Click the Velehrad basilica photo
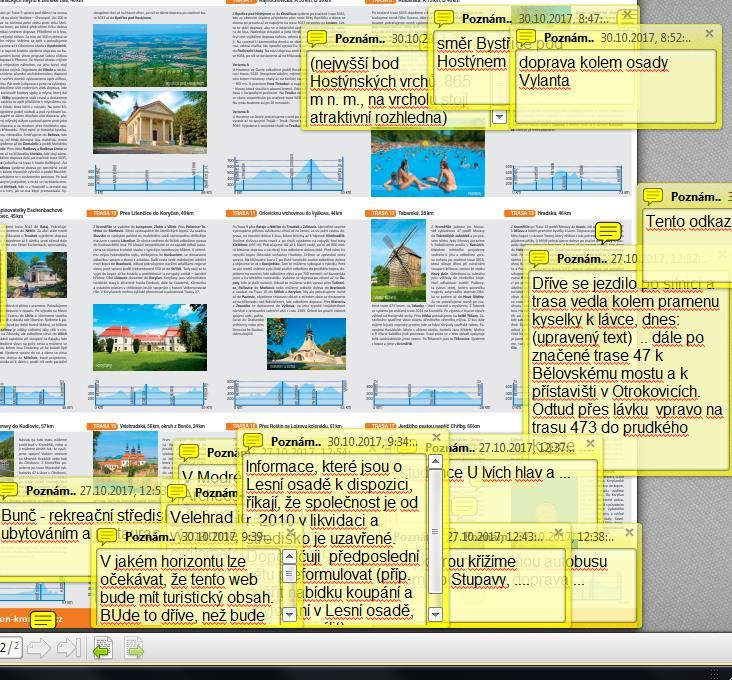Screen dimensions: 732x680 pyautogui.click(x=125, y=454)
